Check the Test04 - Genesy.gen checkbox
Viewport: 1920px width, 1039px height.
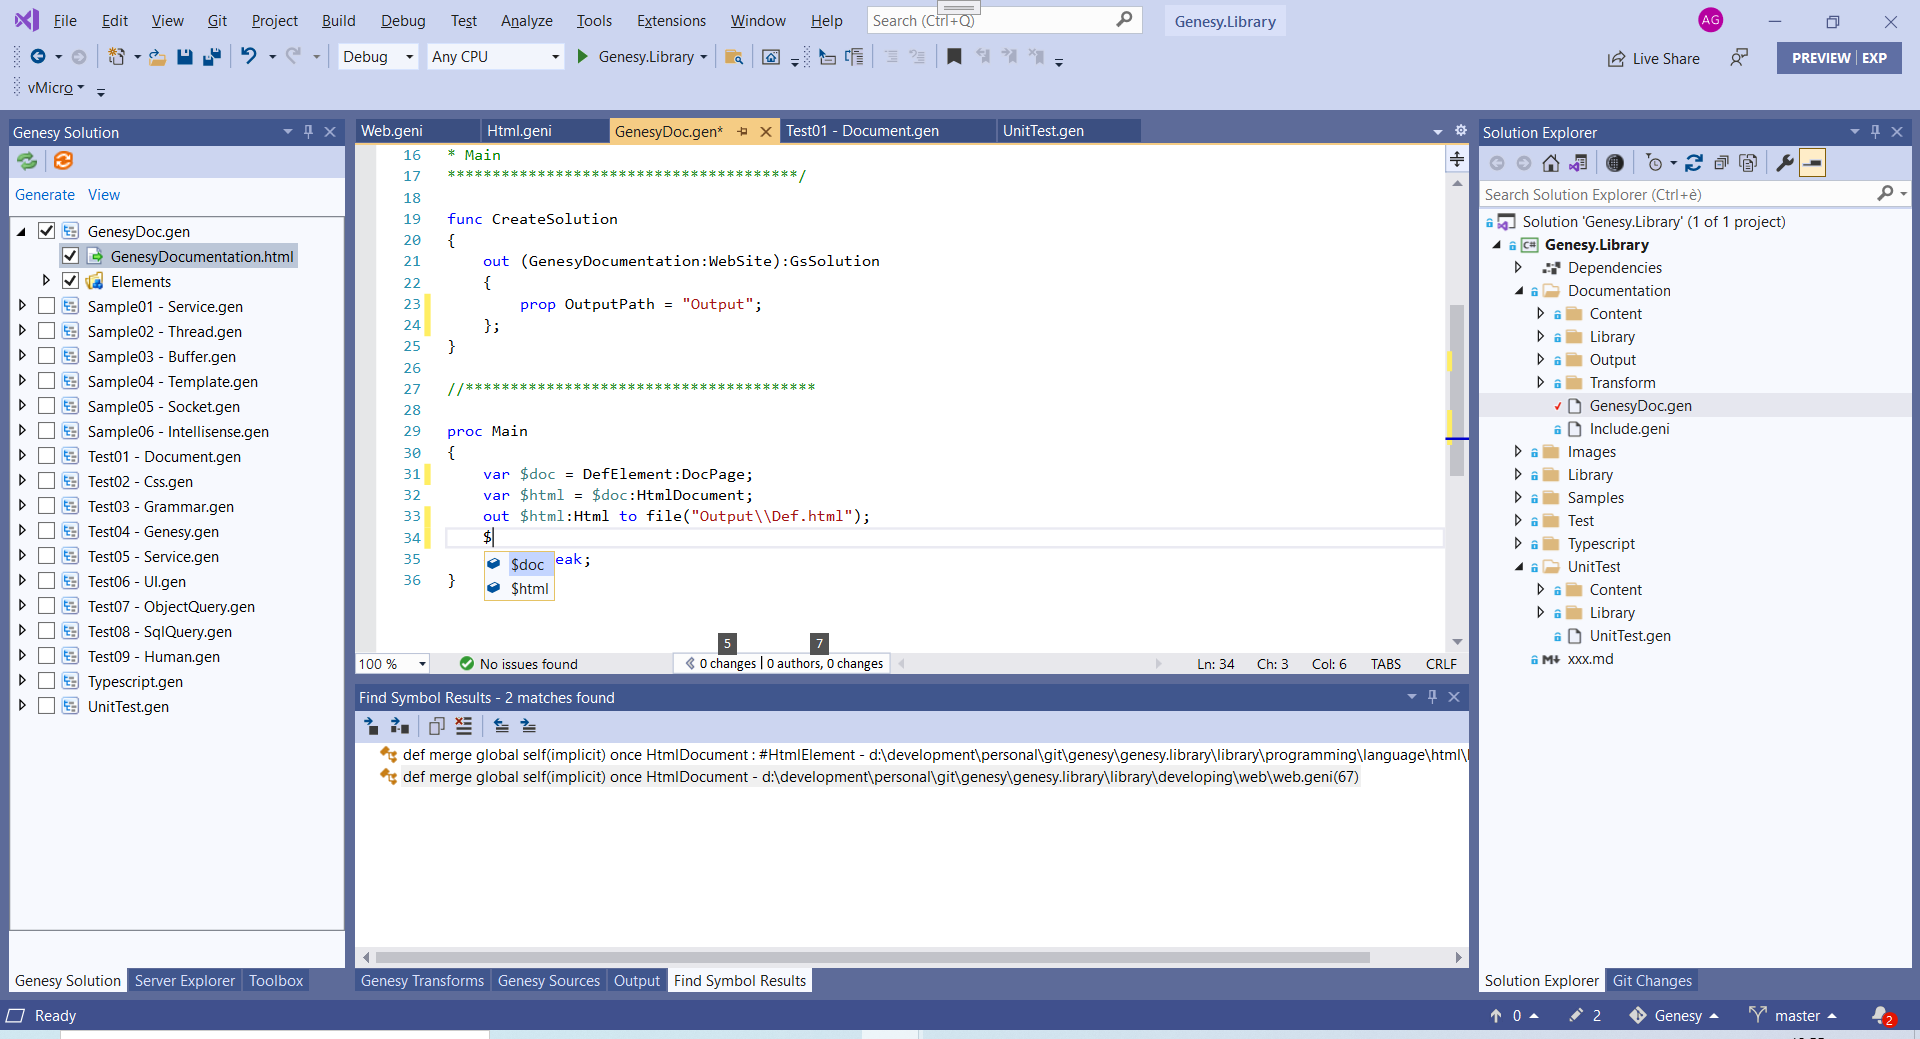tap(46, 531)
